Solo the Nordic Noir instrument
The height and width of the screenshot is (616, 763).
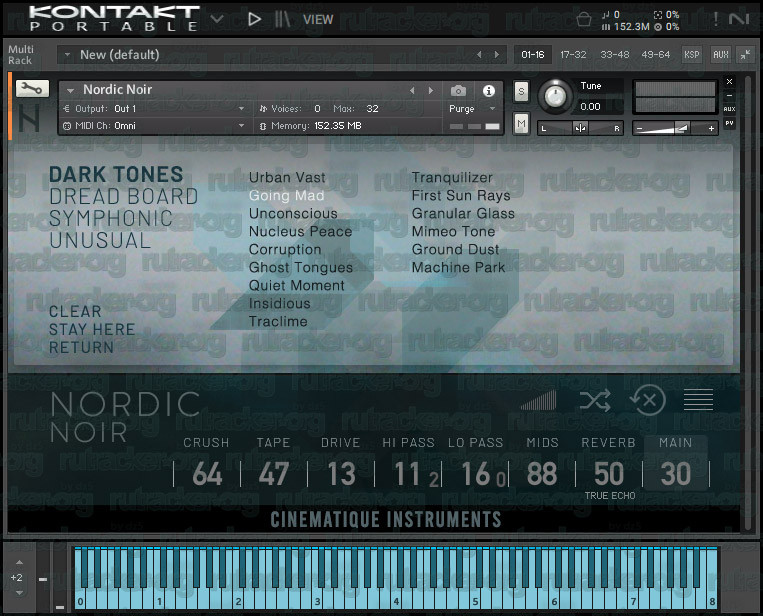click(x=521, y=91)
